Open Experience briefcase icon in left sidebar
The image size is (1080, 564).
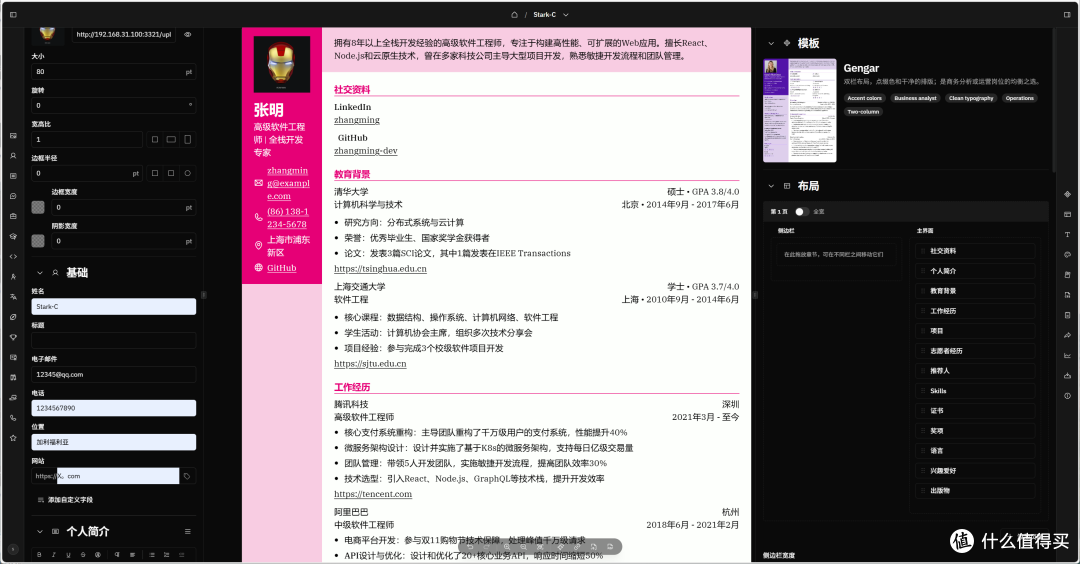coord(13,216)
